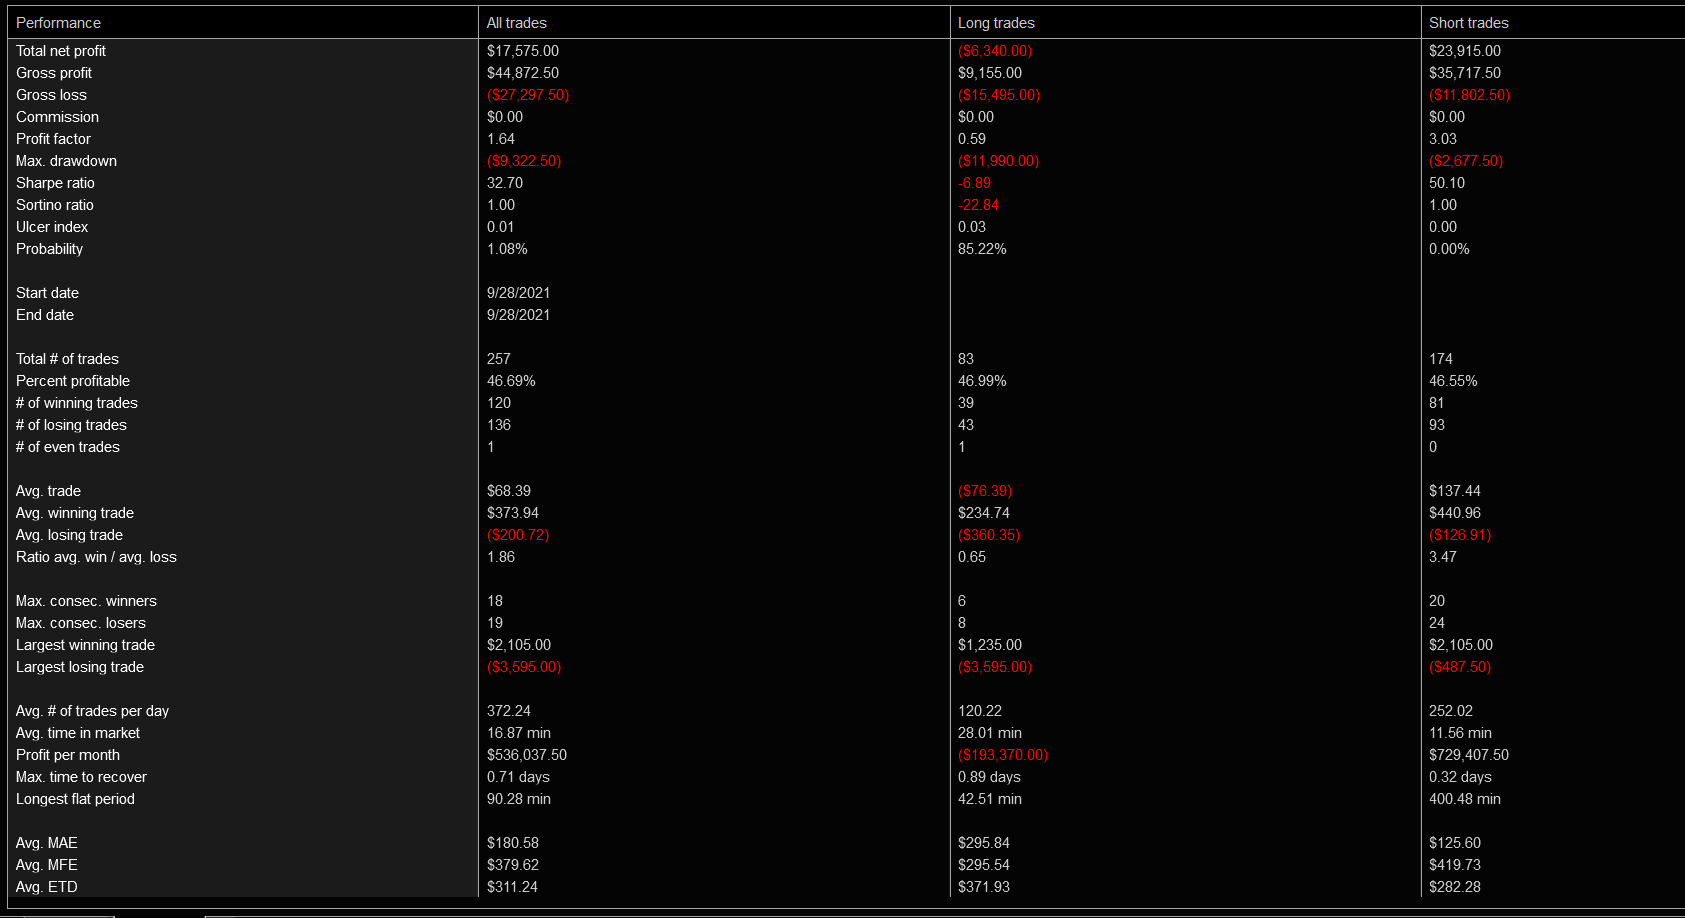Click the $17,575.00 total net profit value
Viewport: 1685px width, 918px height.
pos(523,51)
